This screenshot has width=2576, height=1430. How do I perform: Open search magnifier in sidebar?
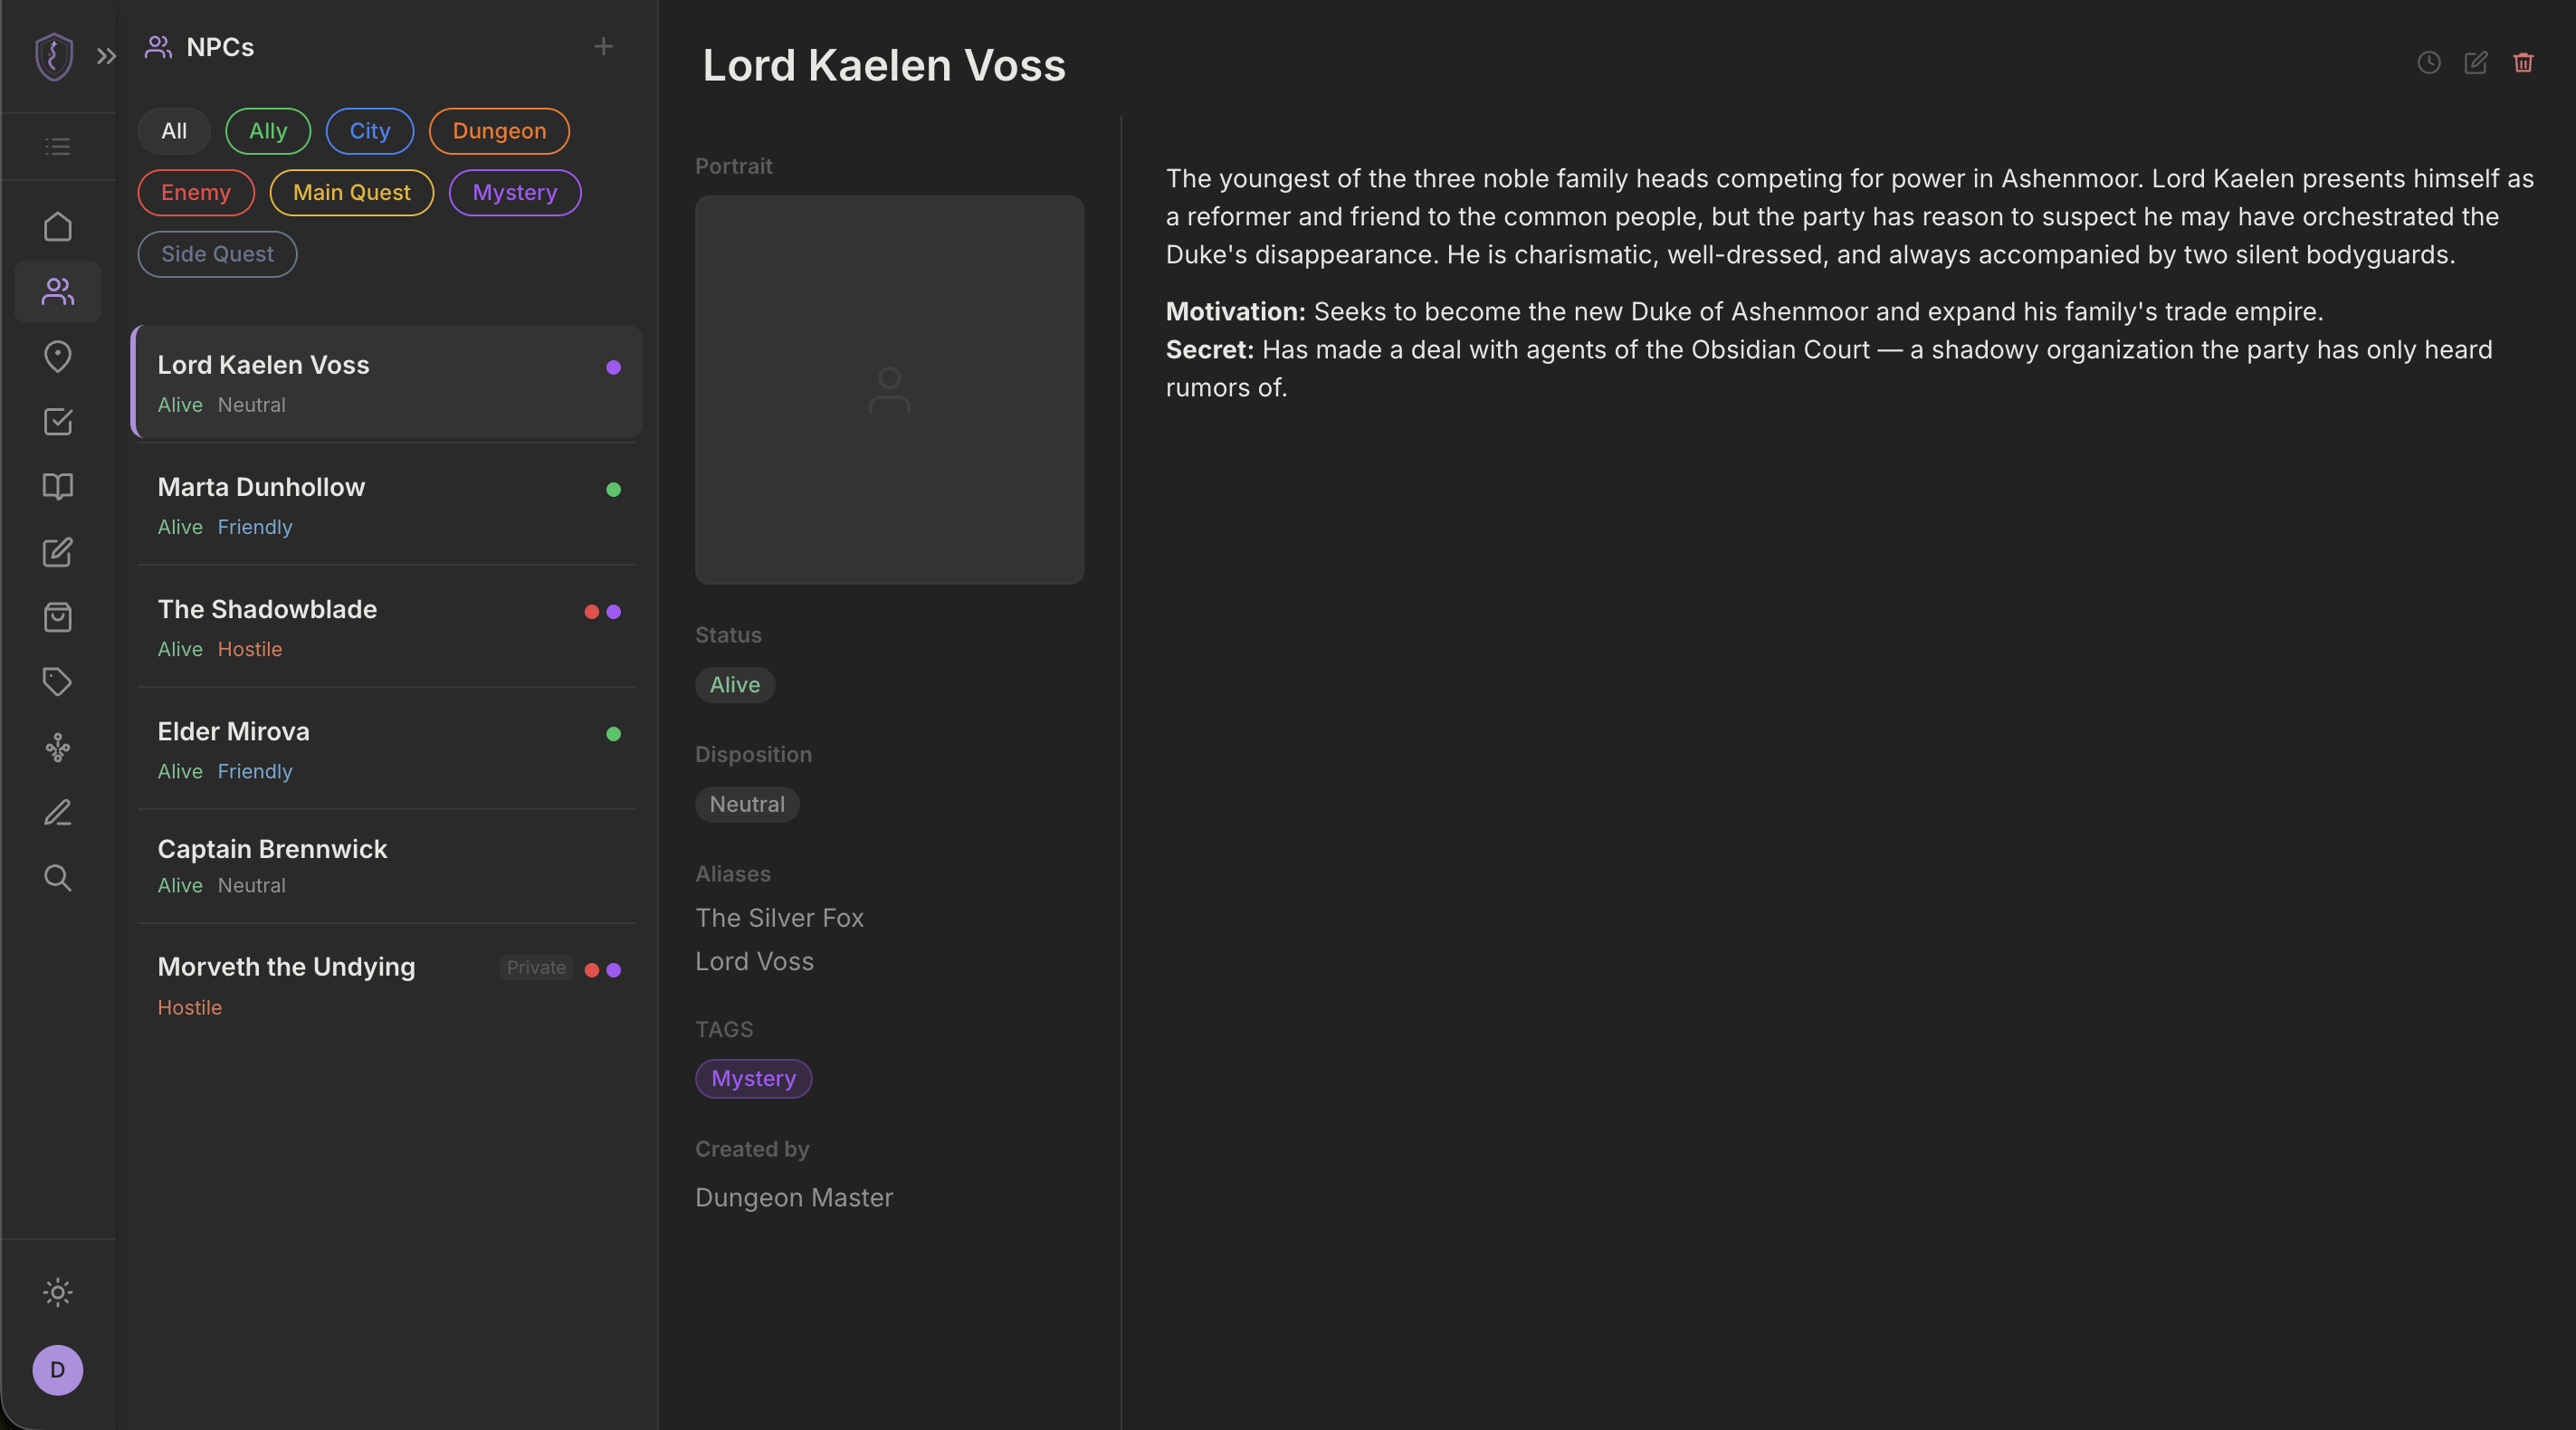click(x=58, y=878)
